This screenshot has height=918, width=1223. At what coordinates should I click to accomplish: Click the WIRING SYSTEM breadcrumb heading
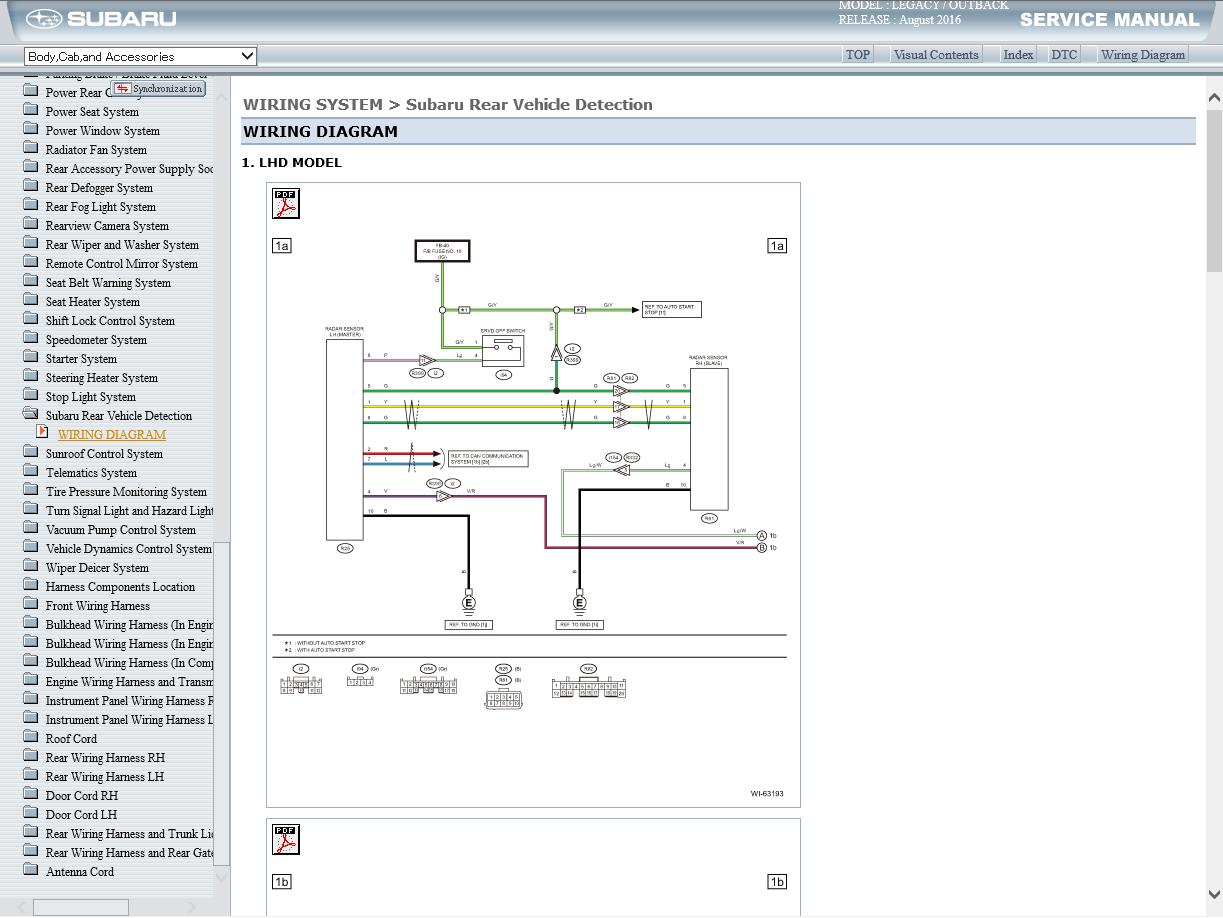[313, 104]
